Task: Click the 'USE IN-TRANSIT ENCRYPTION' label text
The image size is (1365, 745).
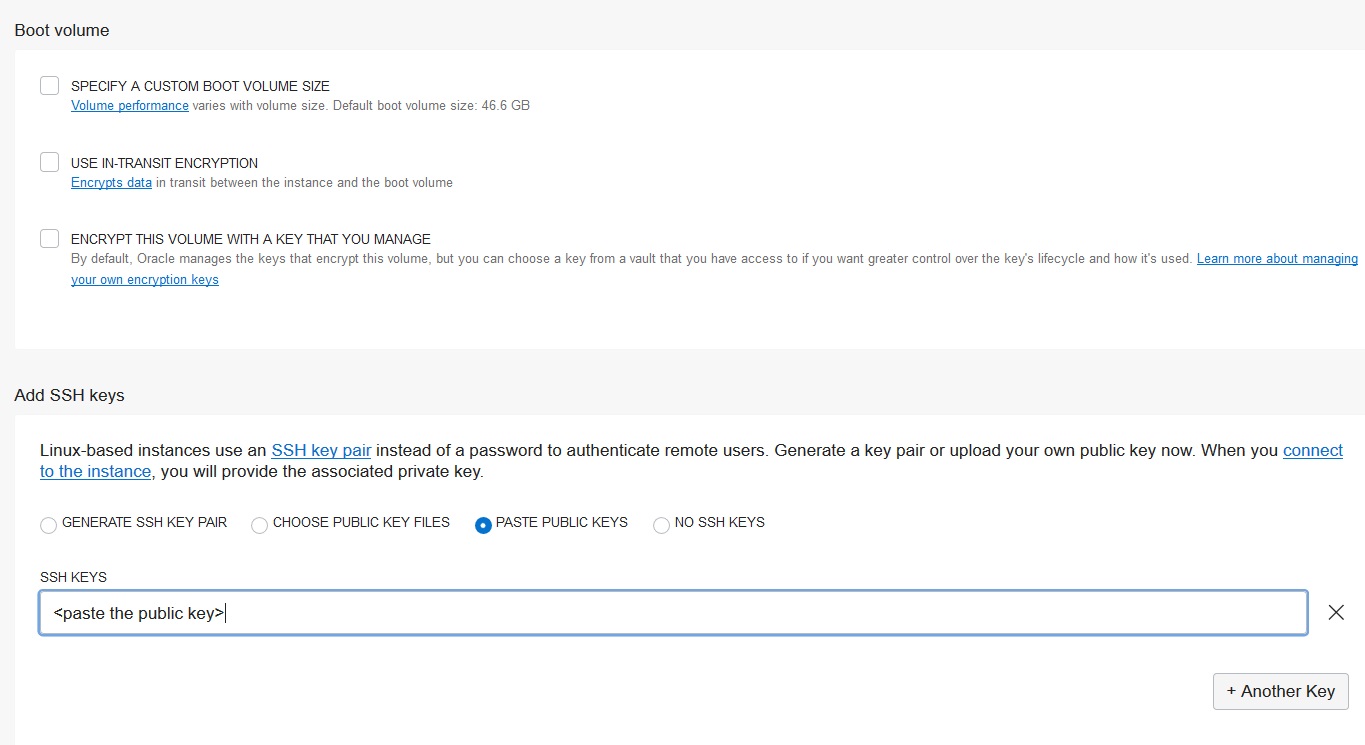Action: (164, 163)
